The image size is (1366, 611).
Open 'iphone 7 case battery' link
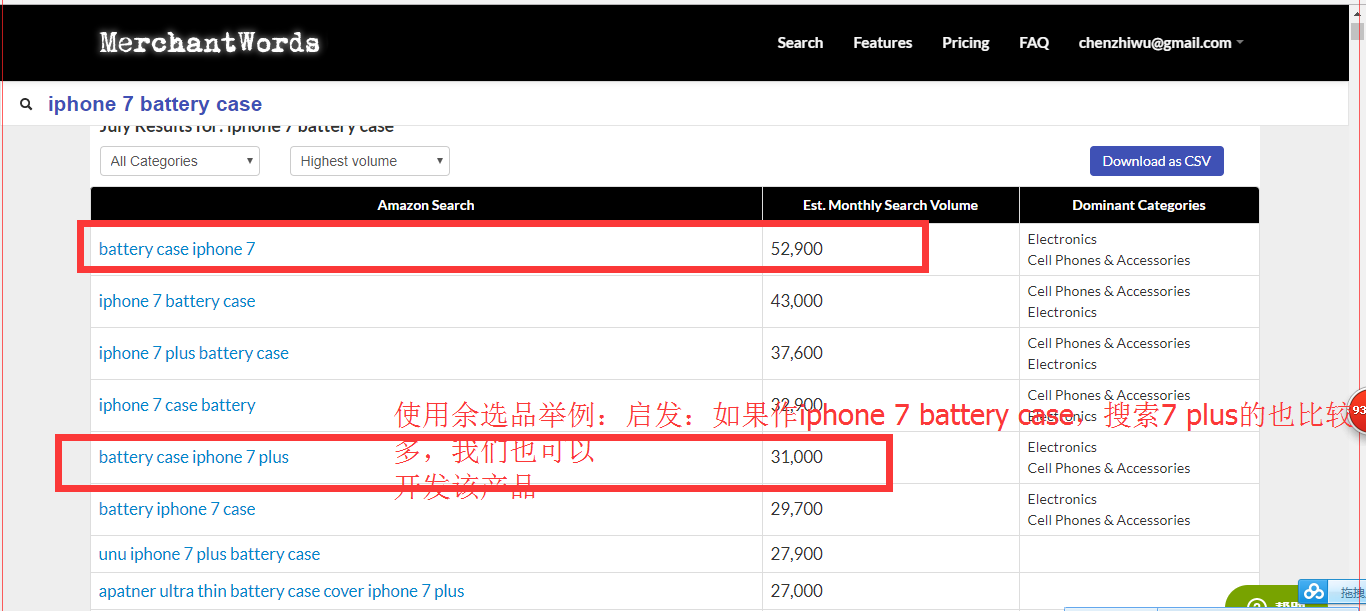[x=177, y=405]
